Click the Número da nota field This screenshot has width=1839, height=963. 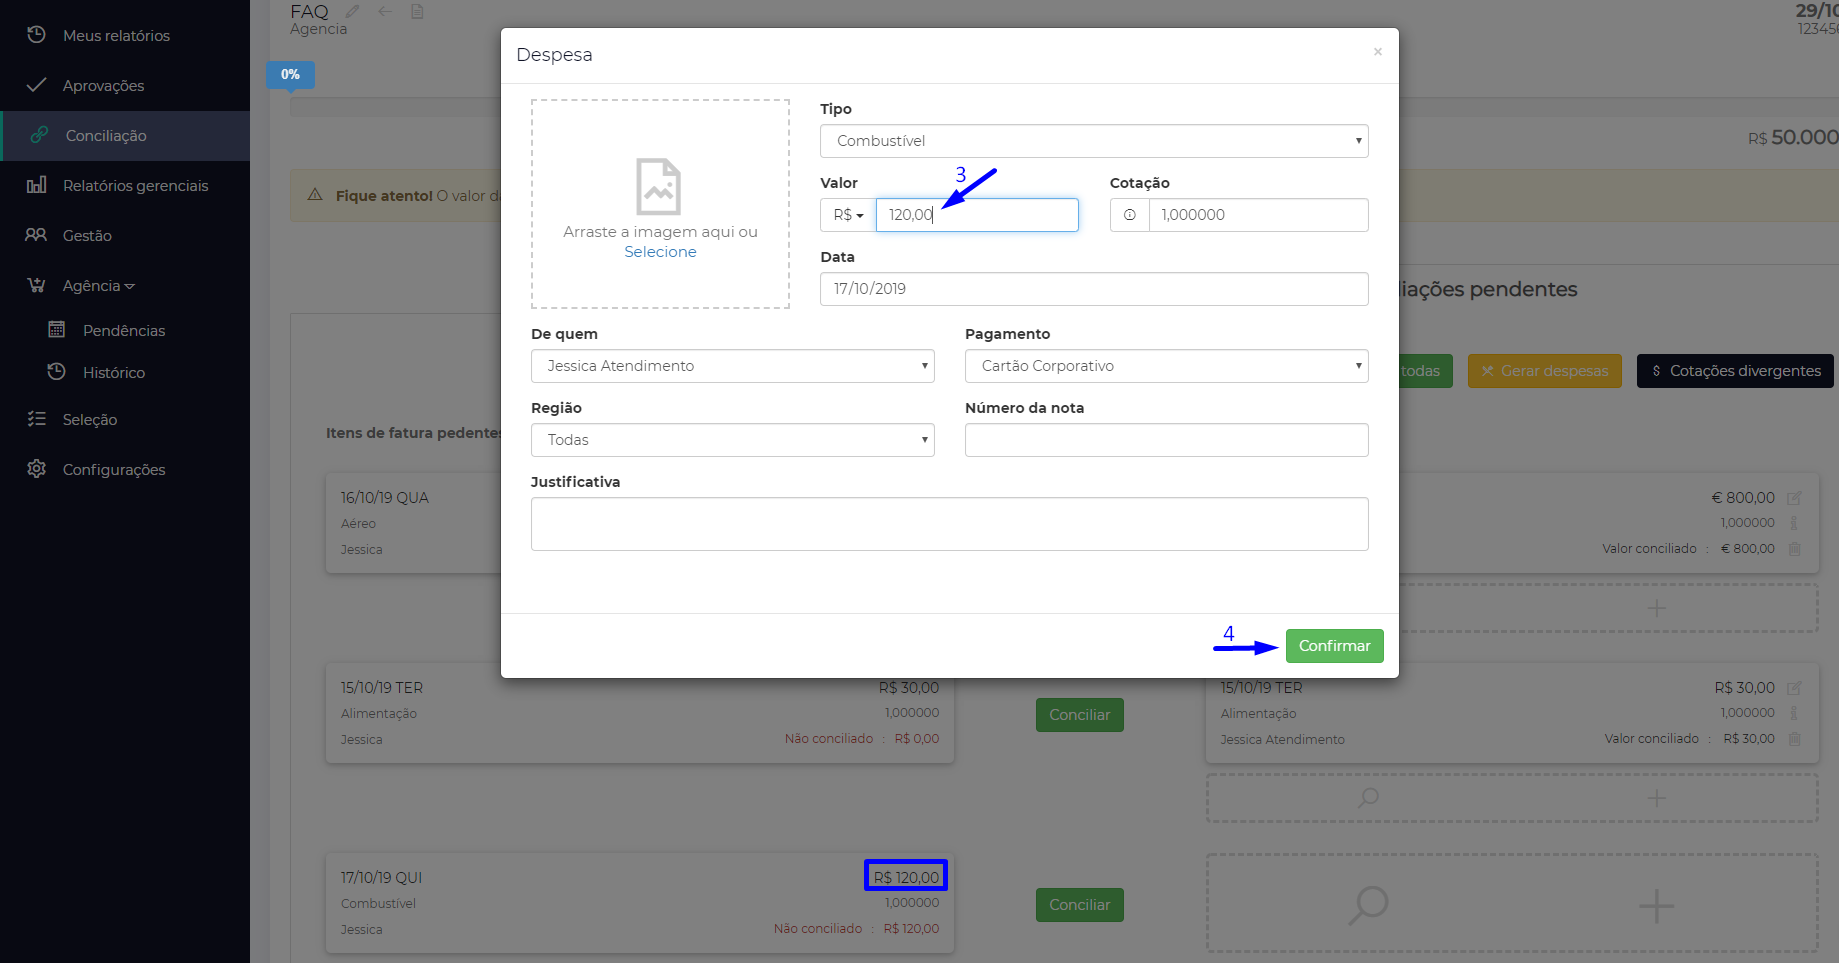1166,440
